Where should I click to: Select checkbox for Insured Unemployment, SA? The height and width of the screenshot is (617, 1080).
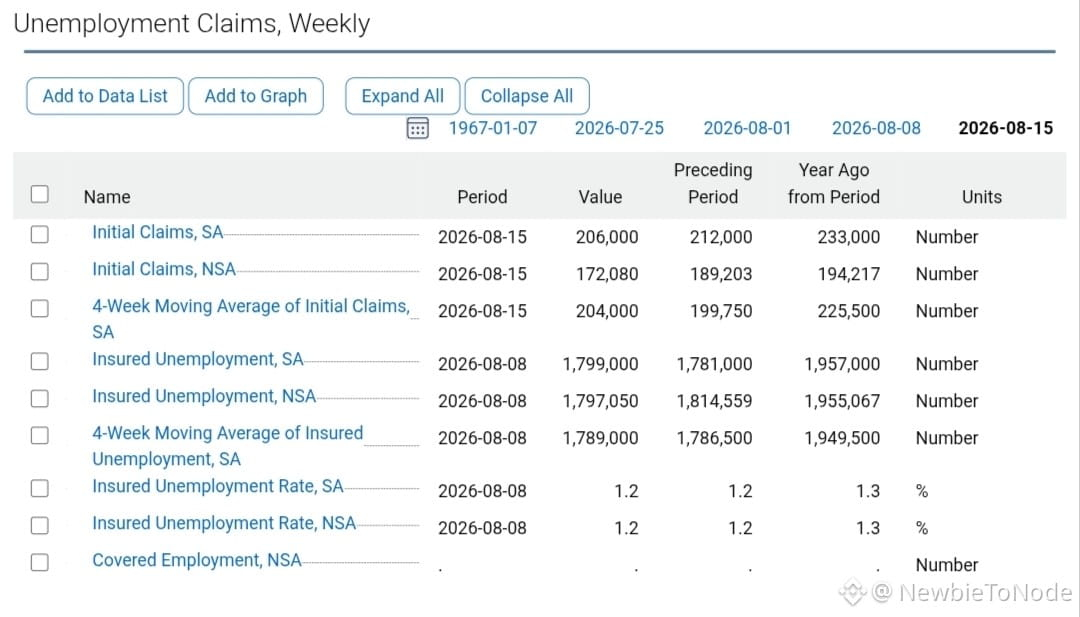click(40, 361)
